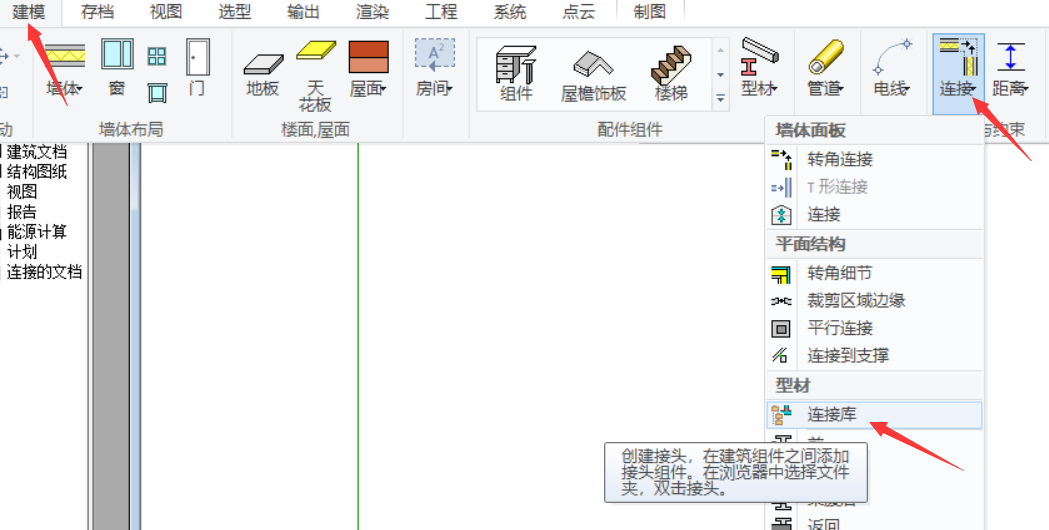Choose T 形连接 in the menu
The width and height of the screenshot is (1049, 530).
tap(874, 187)
